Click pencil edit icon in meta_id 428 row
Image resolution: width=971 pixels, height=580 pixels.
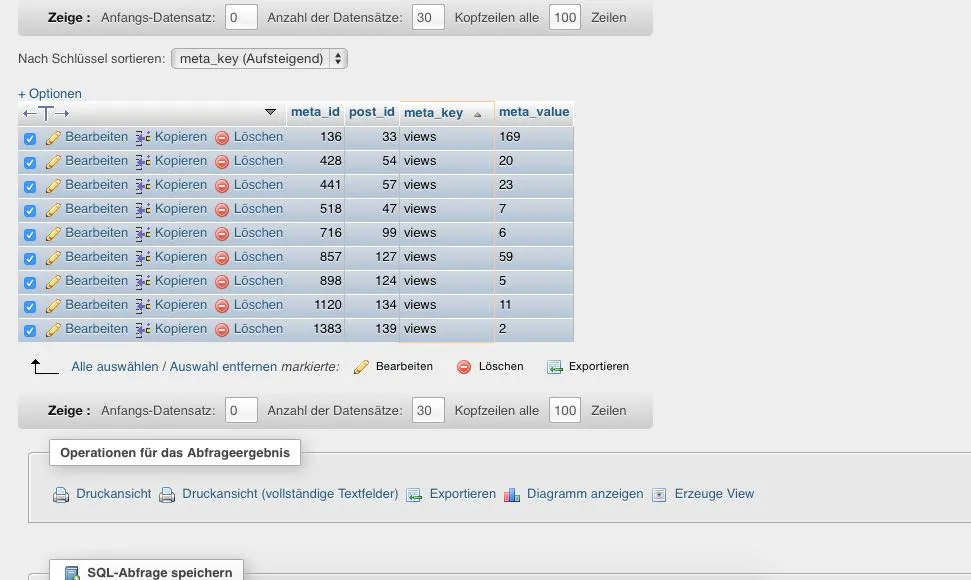(x=53, y=162)
